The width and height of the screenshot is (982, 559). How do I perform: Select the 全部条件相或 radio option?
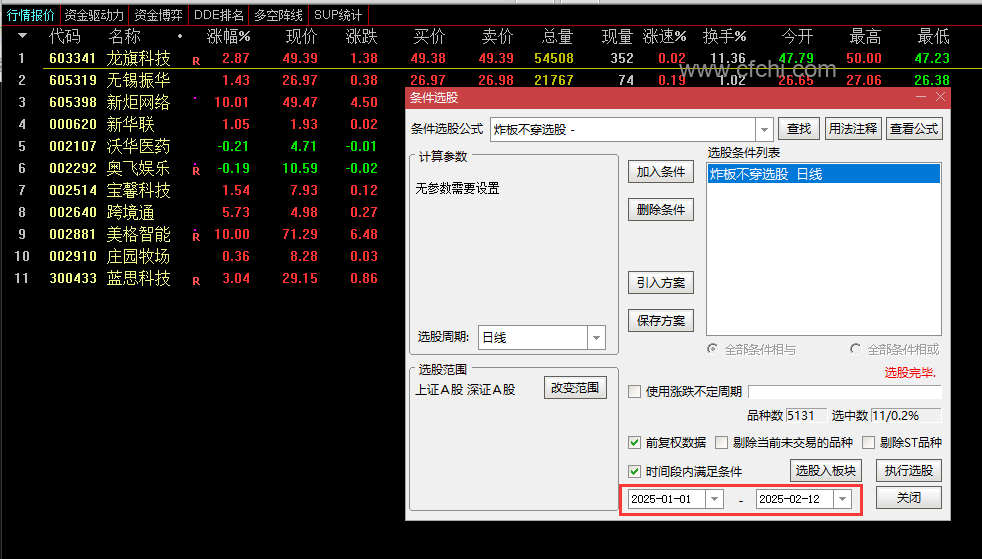(855, 349)
